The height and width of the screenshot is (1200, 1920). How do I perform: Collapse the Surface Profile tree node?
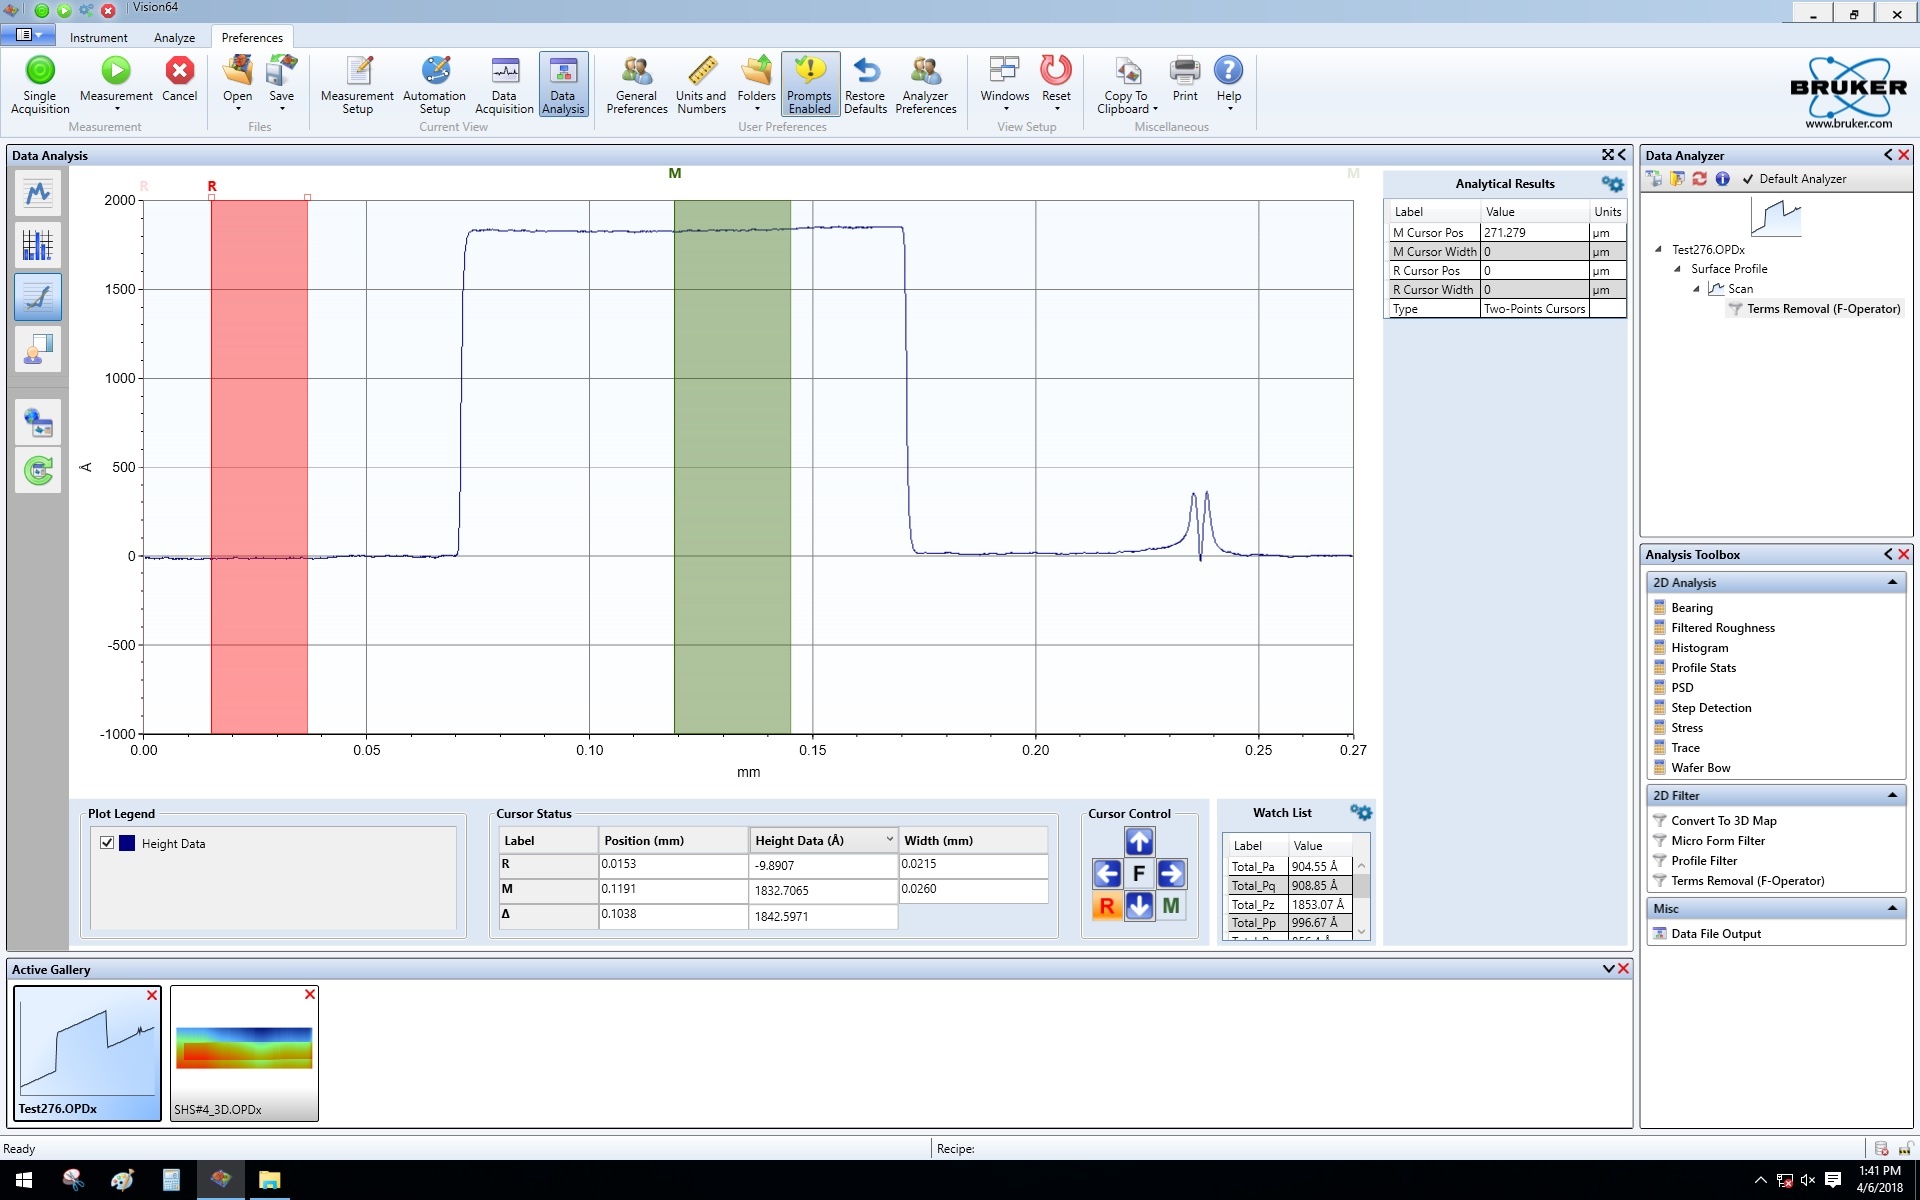click(1677, 269)
